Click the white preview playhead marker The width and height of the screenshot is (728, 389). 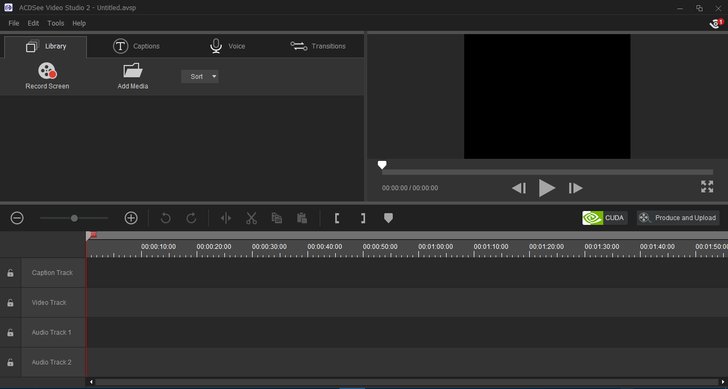(382, 165)
